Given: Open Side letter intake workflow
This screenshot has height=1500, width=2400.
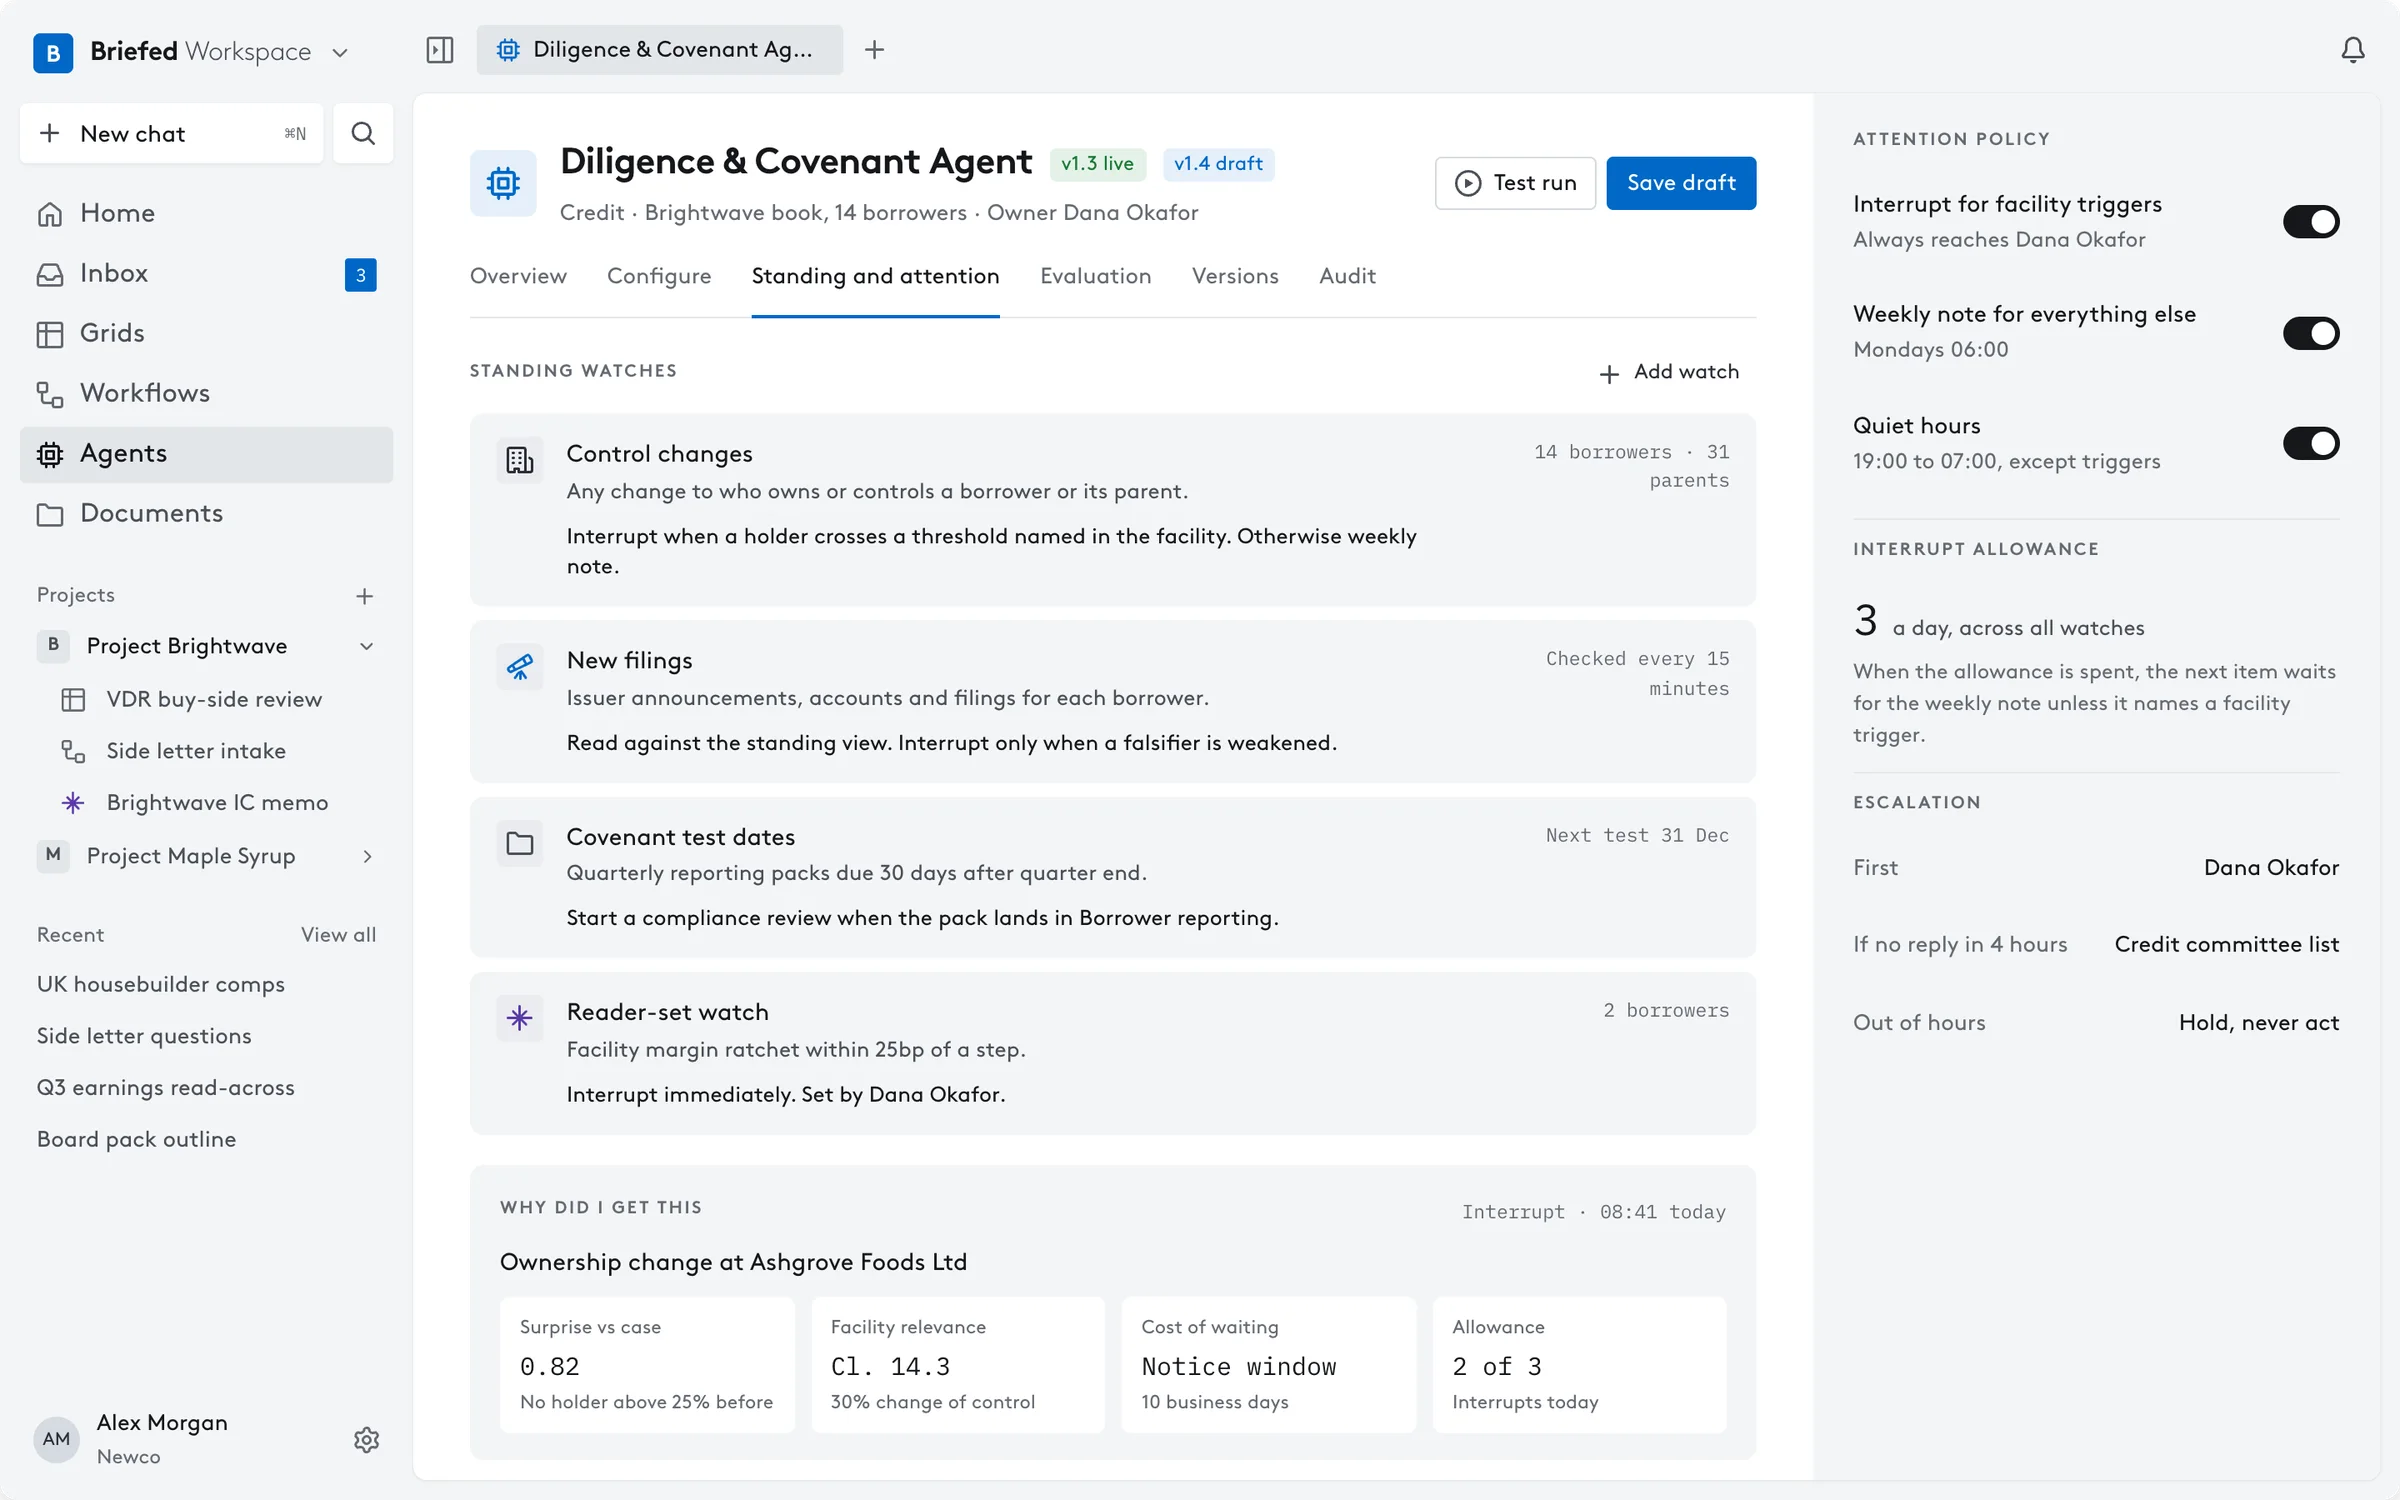Looking at the screenshot, I should point(196,751).
